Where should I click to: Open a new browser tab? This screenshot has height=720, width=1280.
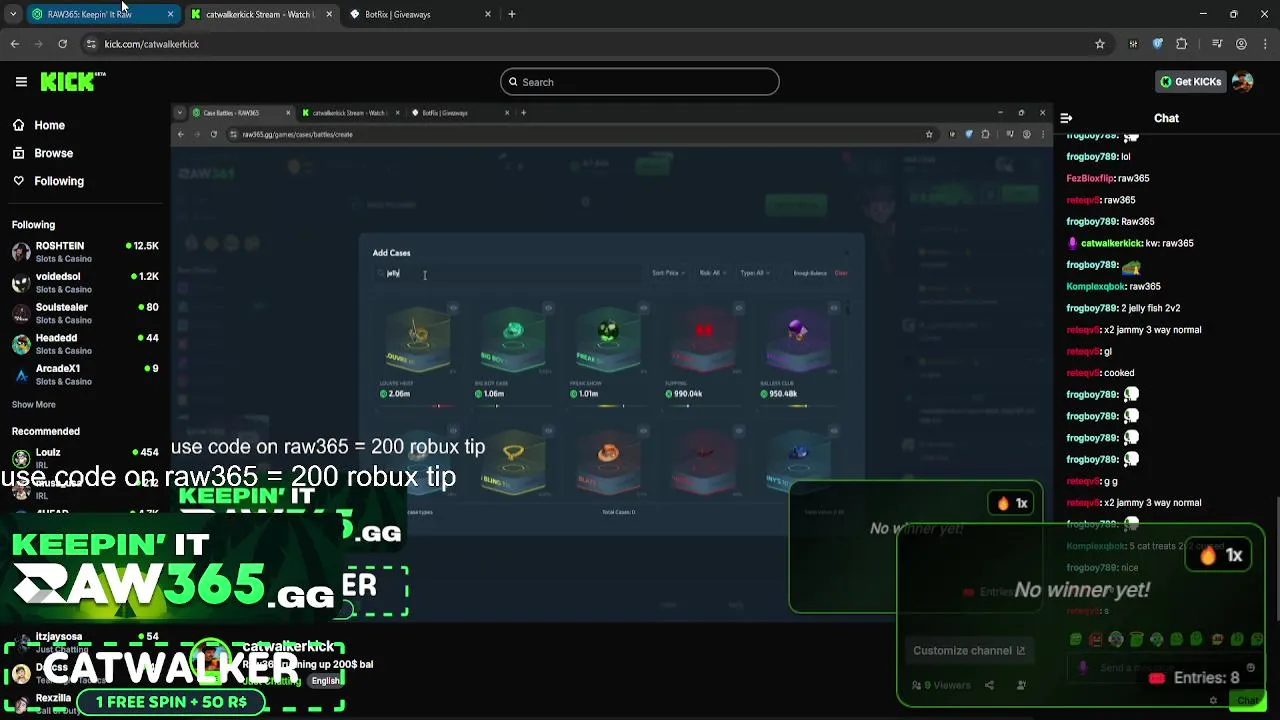pos(511,14)
